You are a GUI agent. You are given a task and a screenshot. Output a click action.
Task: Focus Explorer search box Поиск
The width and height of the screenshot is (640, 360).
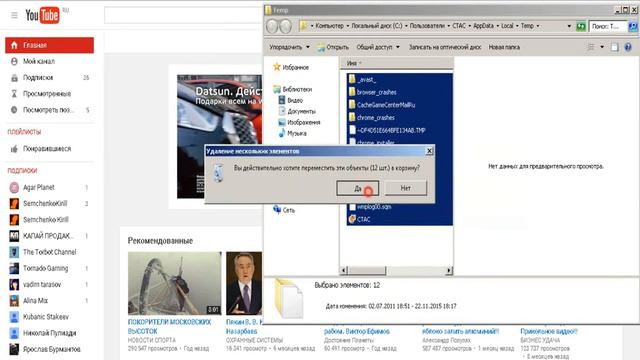[608, 26]
